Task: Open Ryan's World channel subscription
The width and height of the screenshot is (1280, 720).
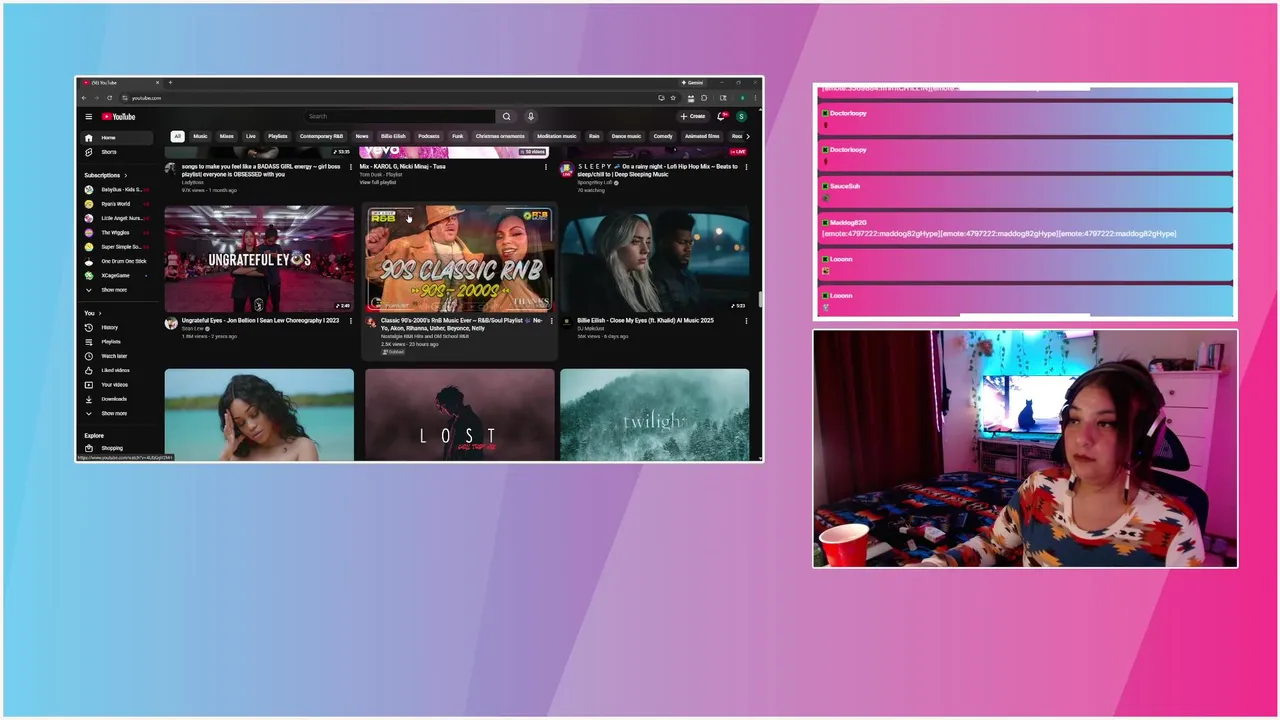Action: coord(118,204)
